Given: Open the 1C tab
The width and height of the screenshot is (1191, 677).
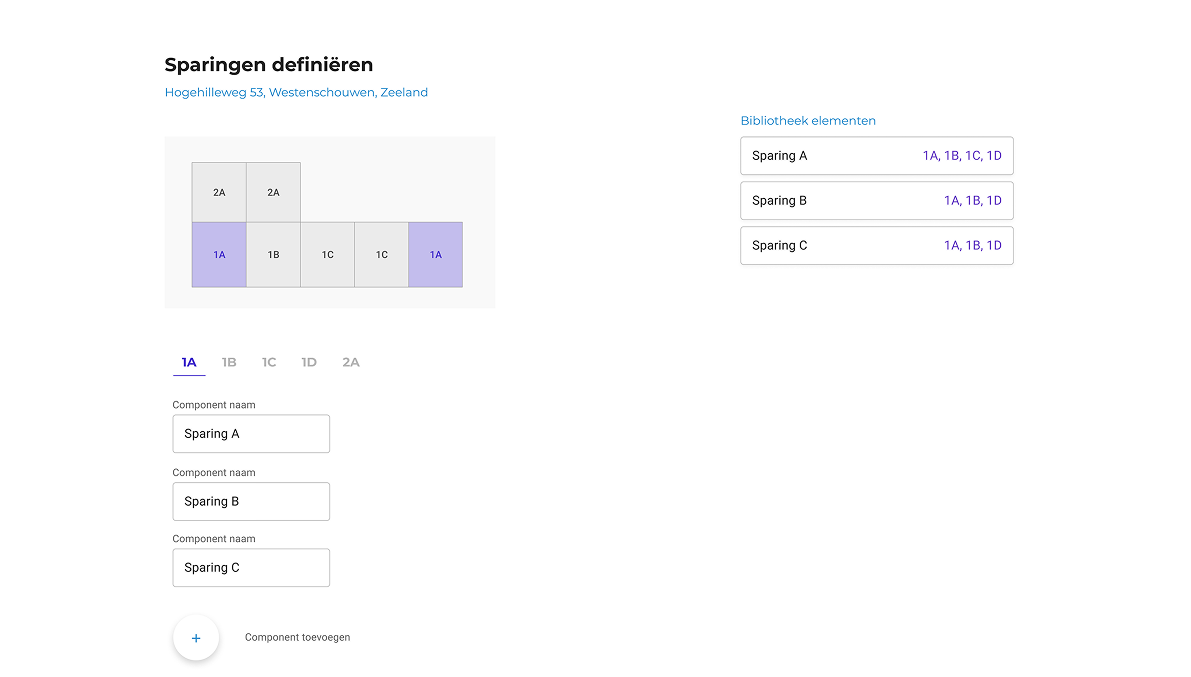Looking at the screenshot, I should 269,362.
